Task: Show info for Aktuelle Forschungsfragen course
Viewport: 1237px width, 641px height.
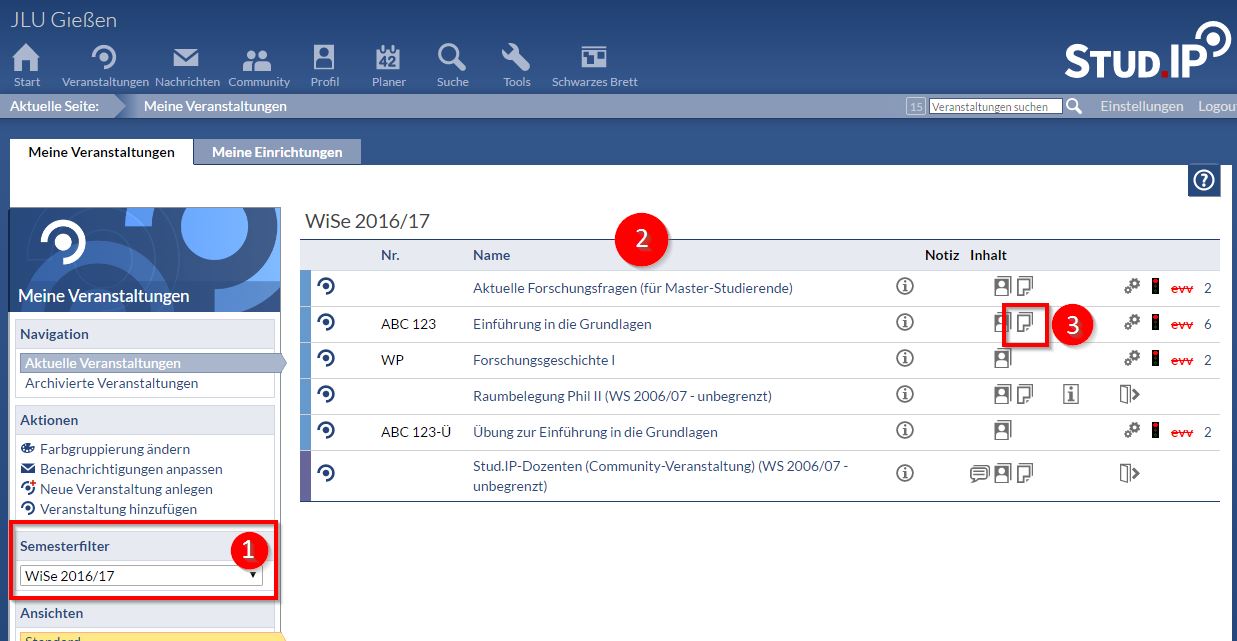Action: [x=905, y=287]
